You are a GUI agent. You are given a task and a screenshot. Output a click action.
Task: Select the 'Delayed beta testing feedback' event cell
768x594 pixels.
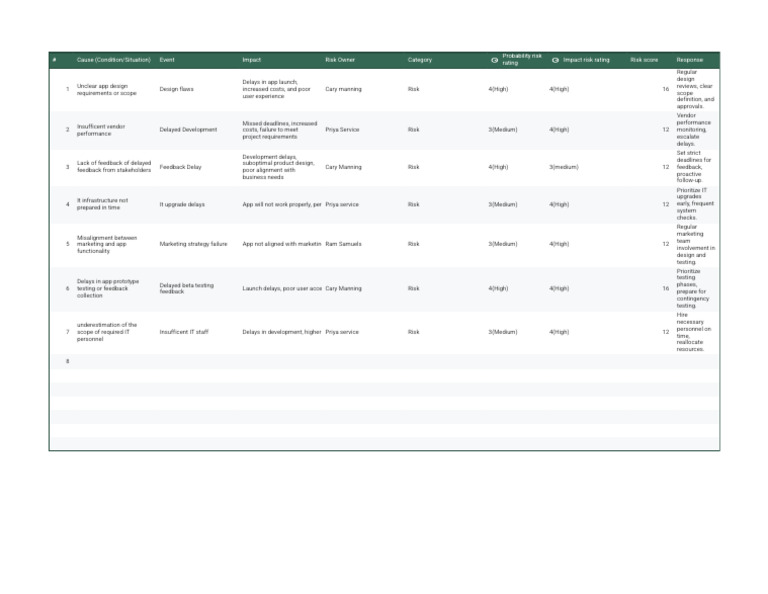(x=187, y=288)
